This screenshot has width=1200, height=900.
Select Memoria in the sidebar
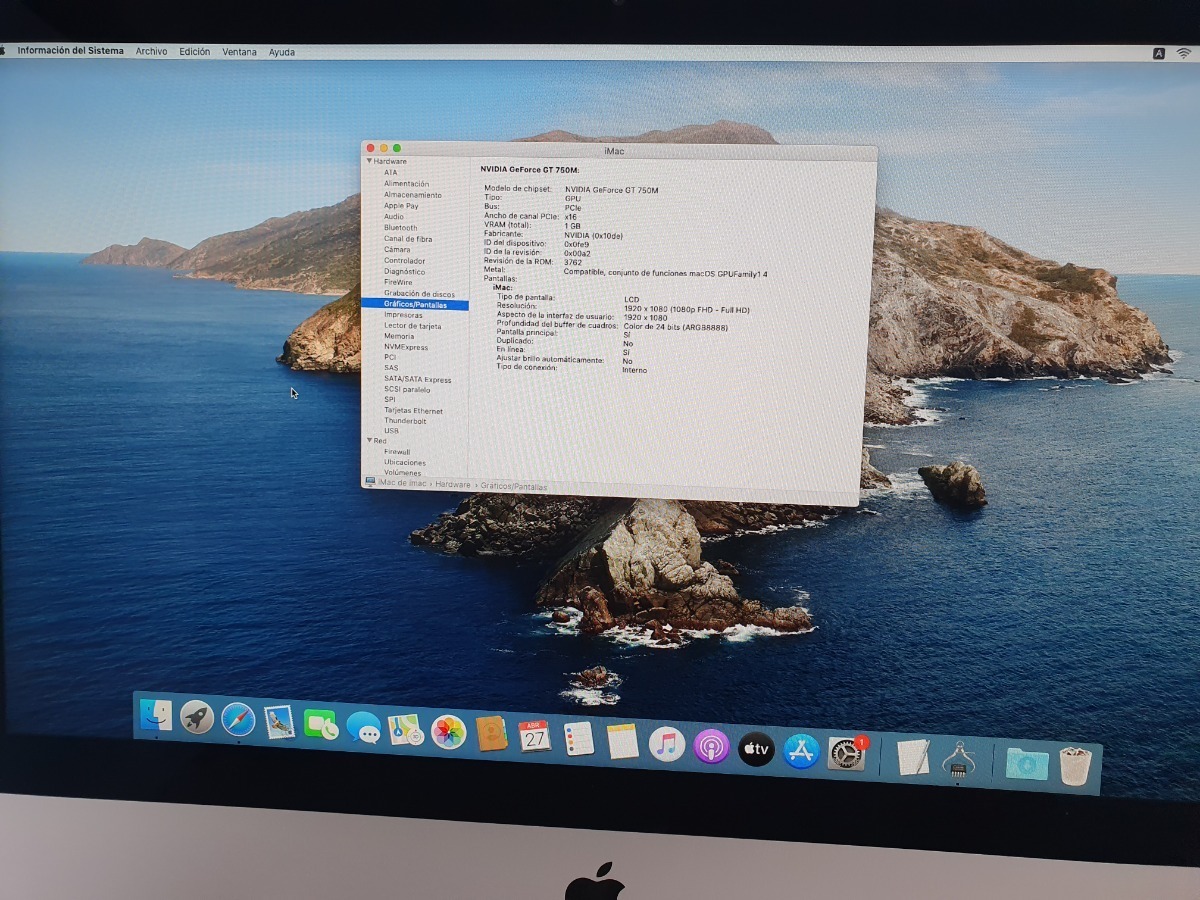(399, 337)
